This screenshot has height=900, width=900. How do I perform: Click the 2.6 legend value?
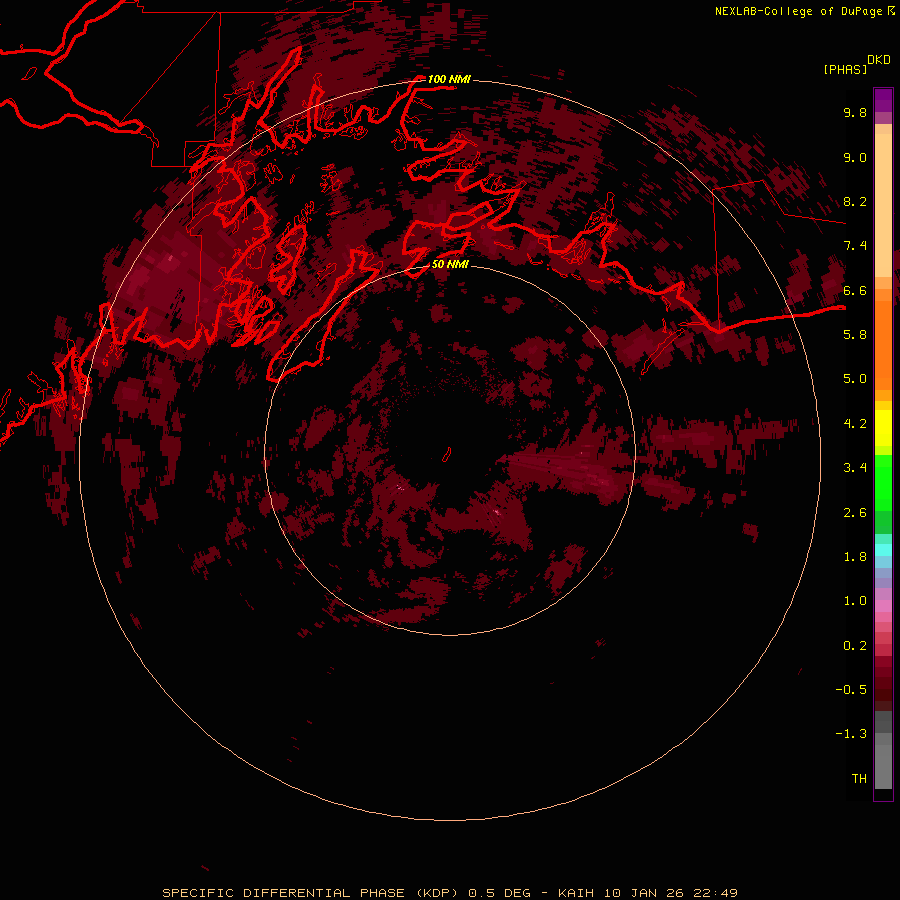(855, 512)
